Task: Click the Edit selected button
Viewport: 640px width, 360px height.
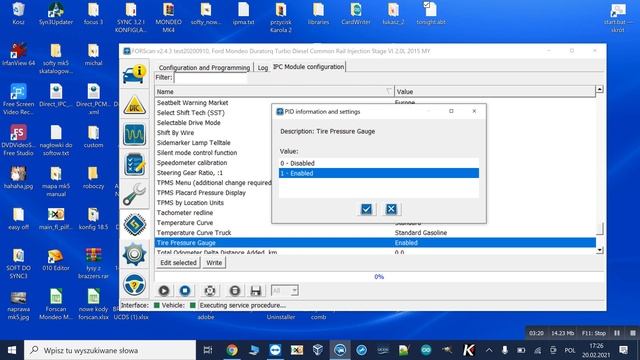Action: 178,262
